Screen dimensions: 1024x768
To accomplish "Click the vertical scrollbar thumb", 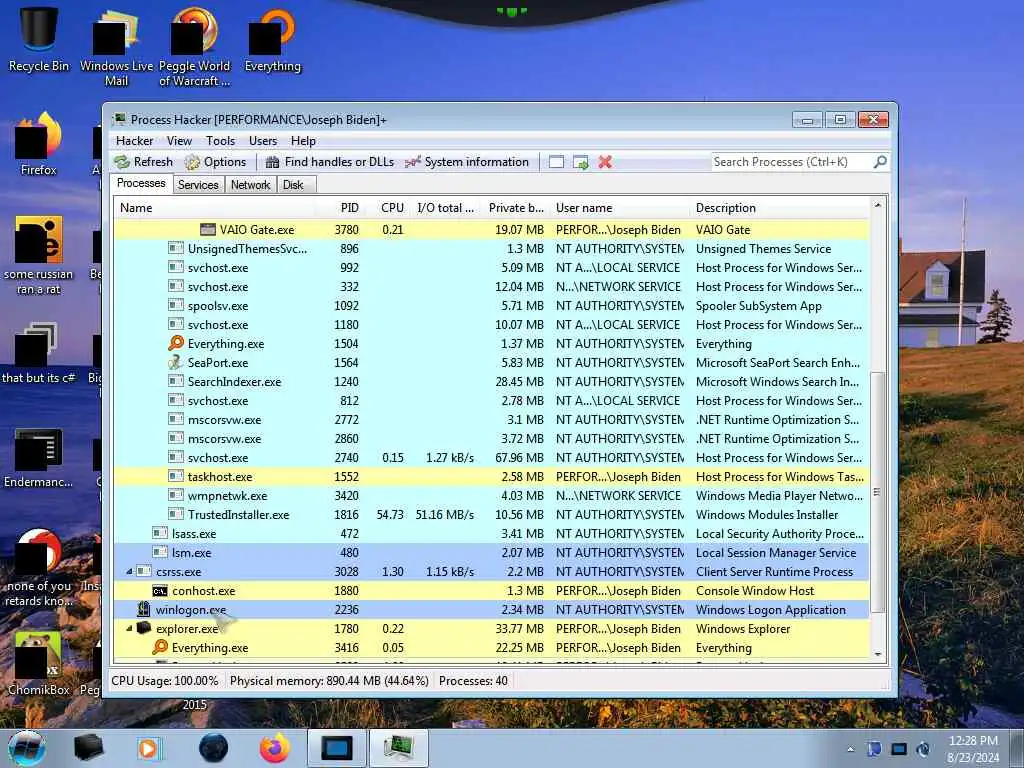I will (878, 492).
